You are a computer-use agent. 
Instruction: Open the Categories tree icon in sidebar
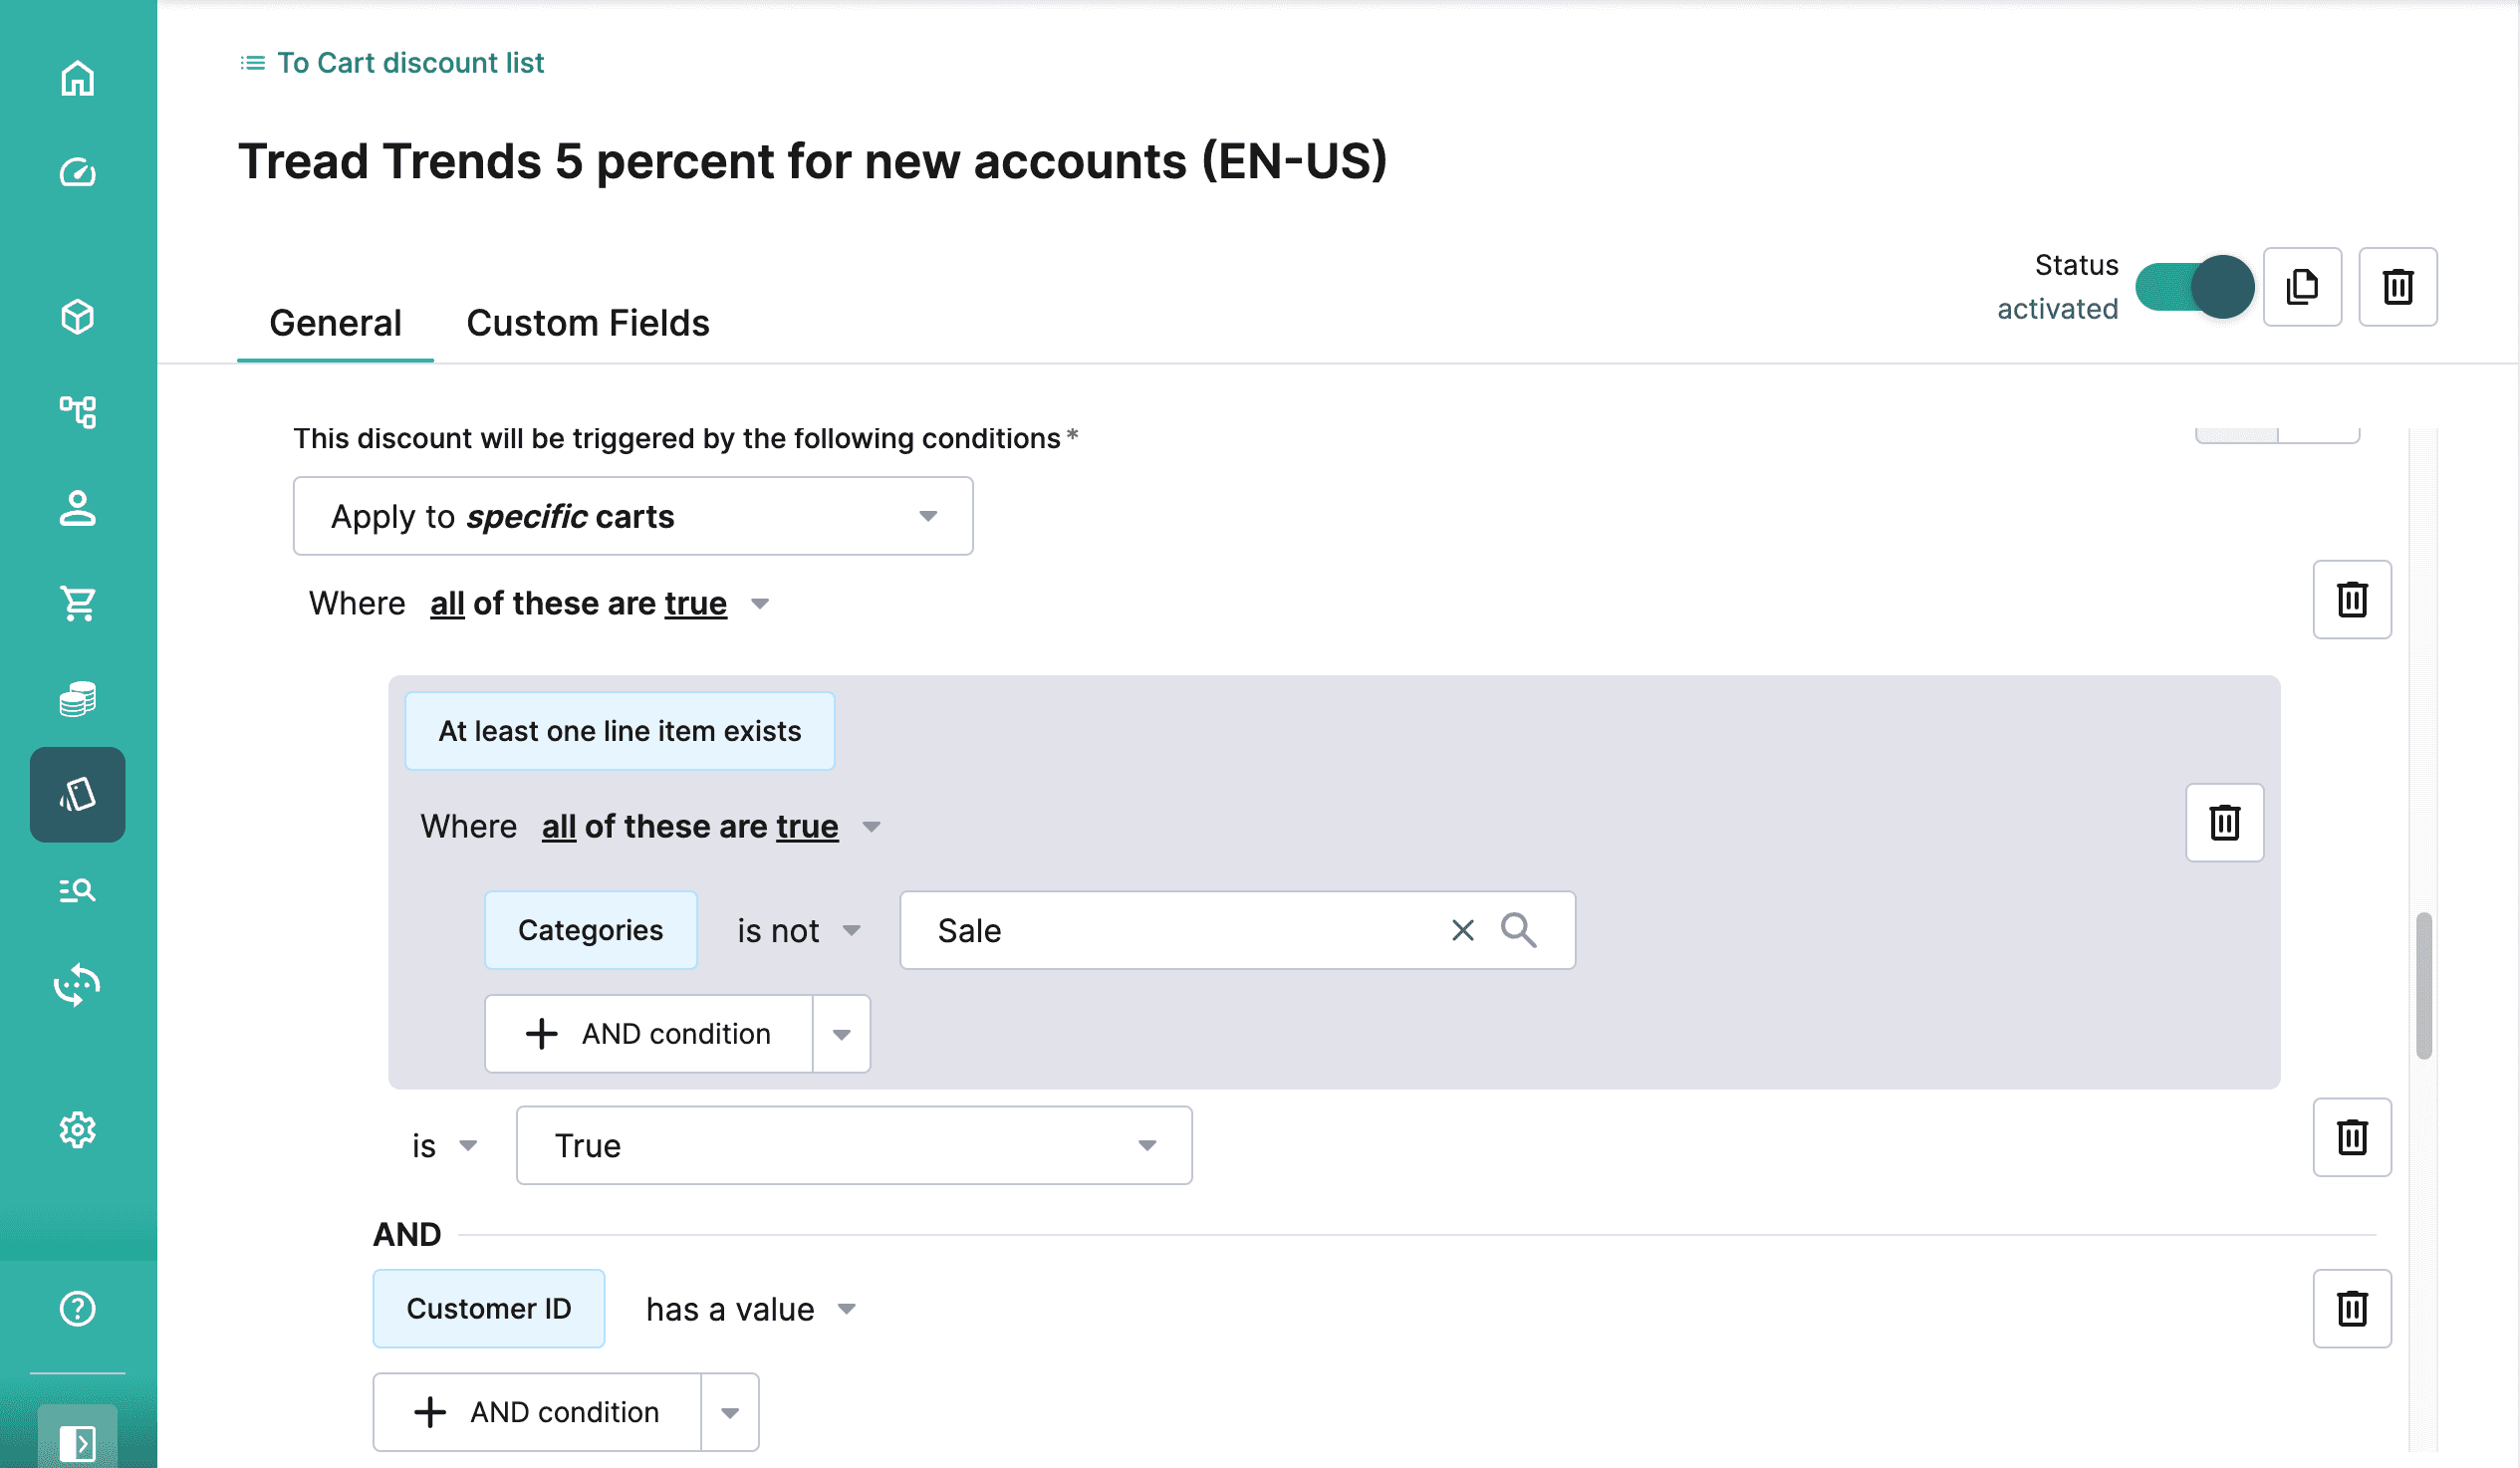click(x=77, y=411)
